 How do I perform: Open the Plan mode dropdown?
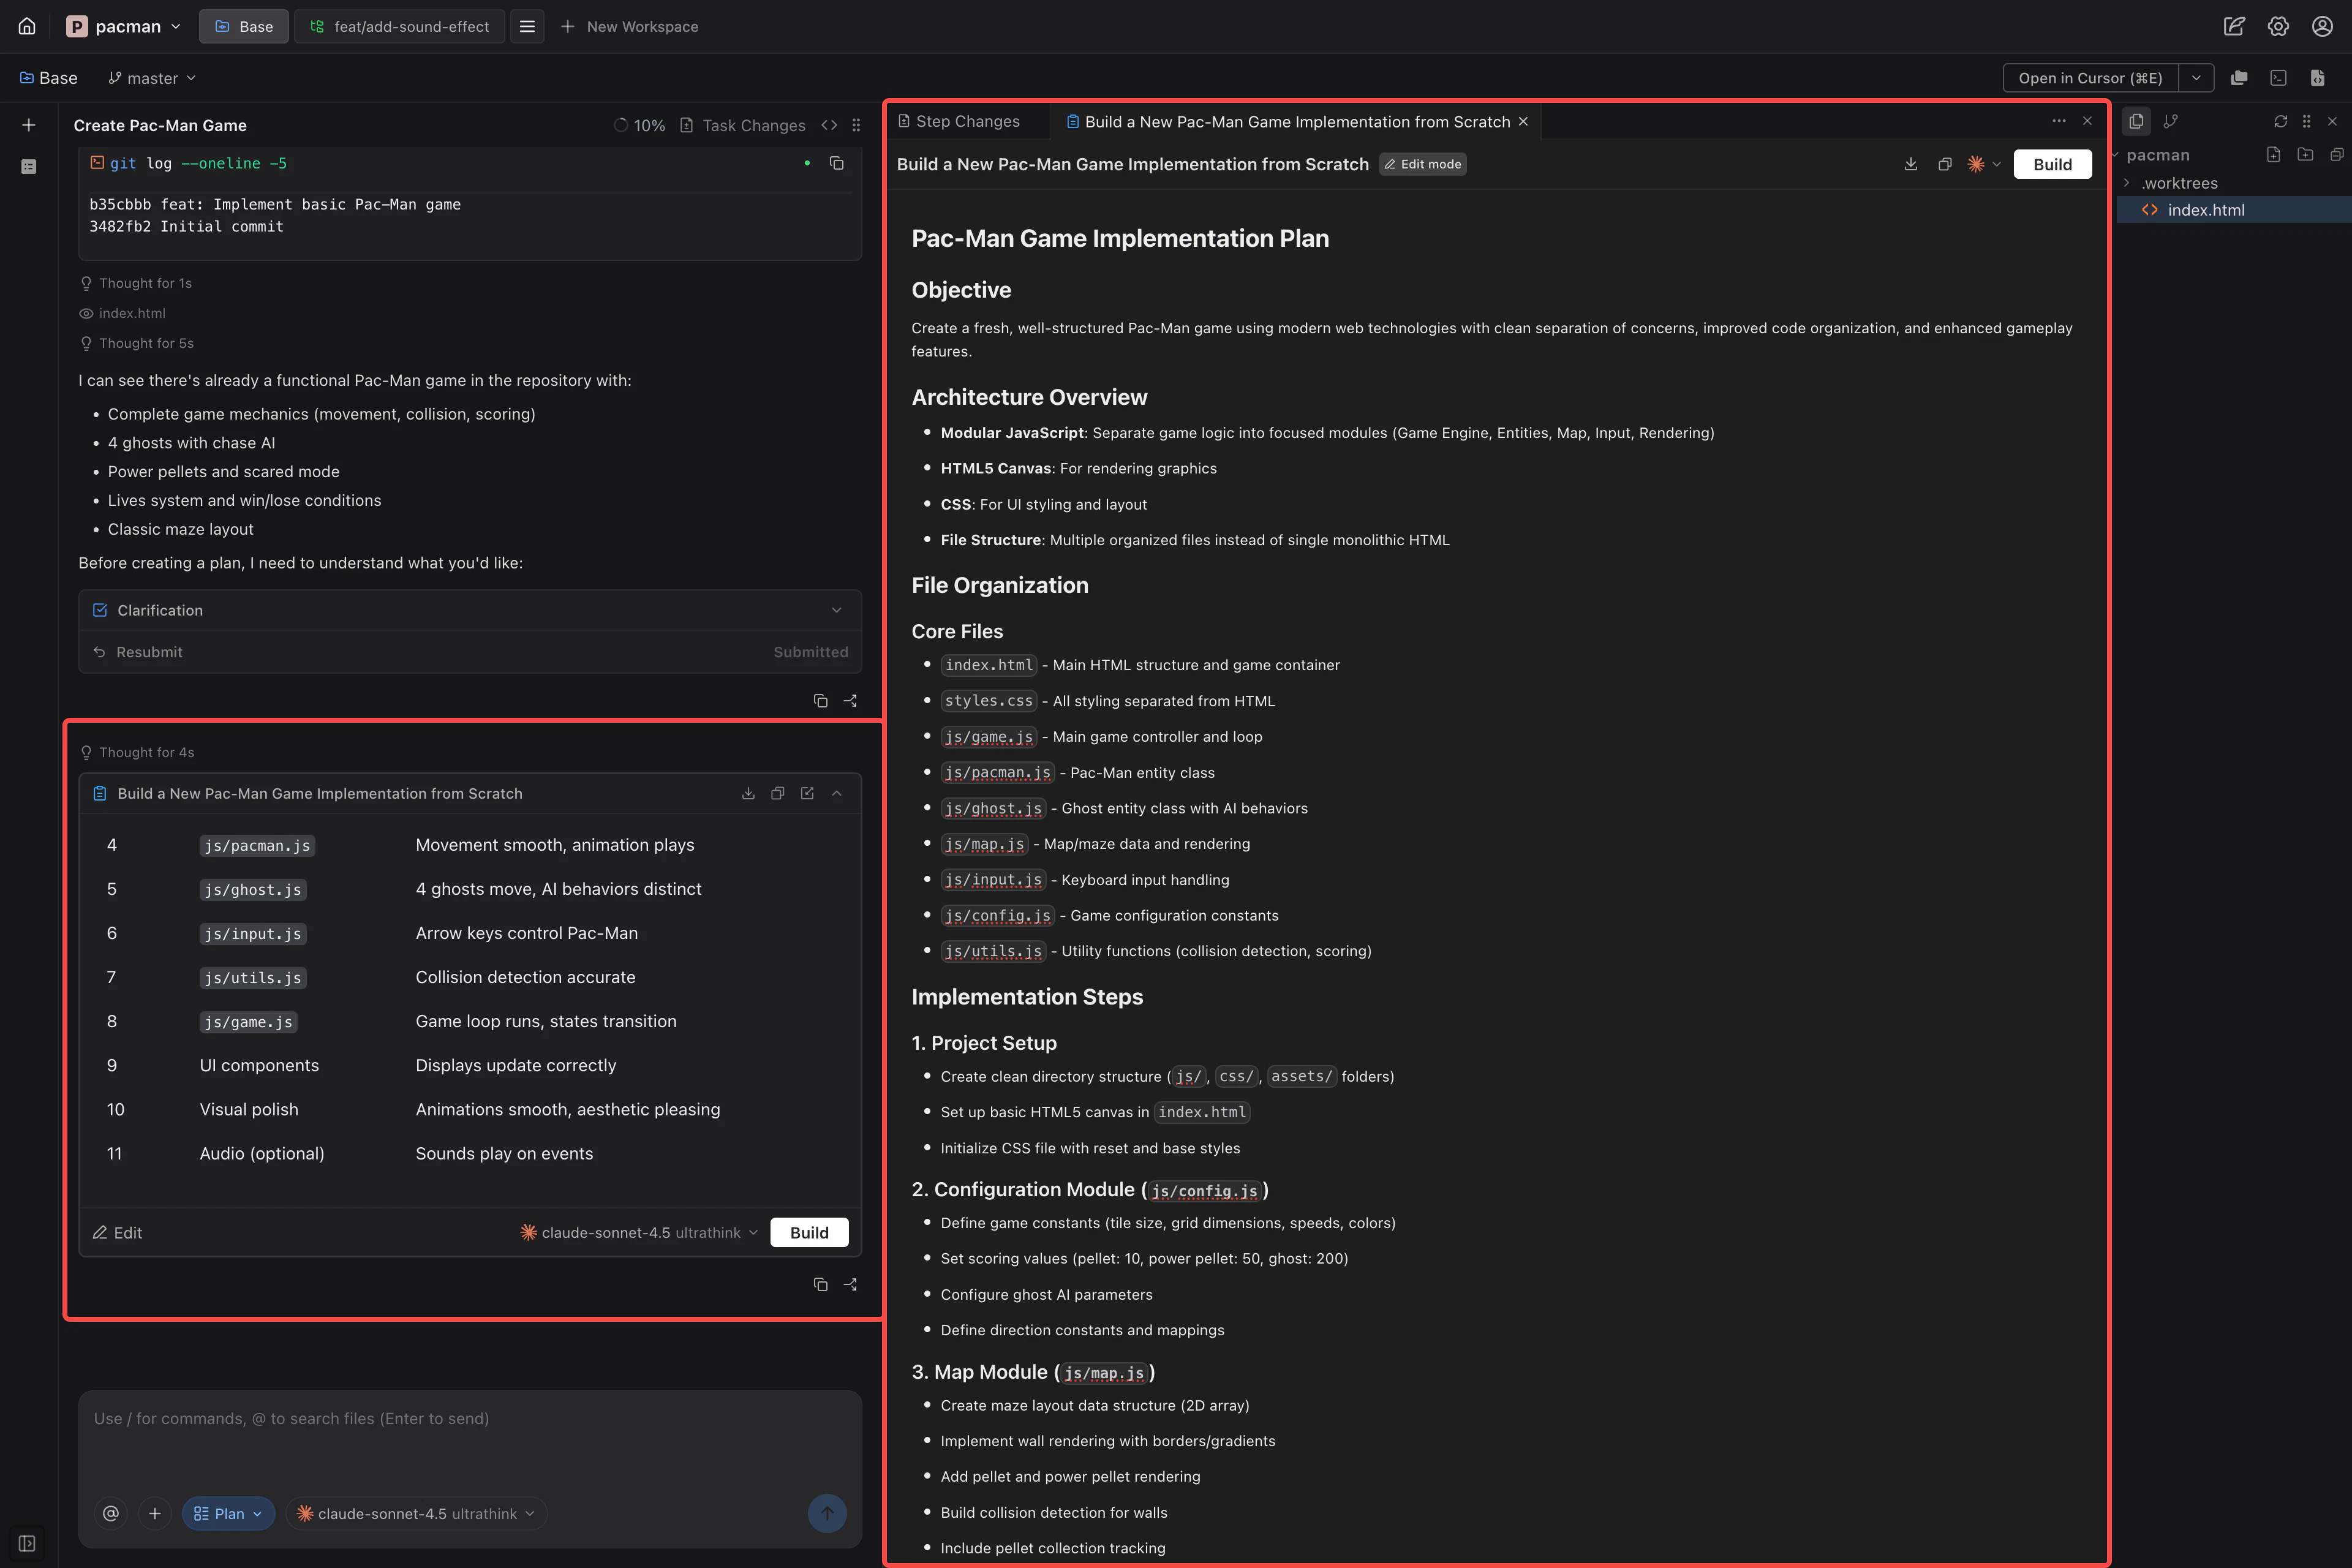228,1513
